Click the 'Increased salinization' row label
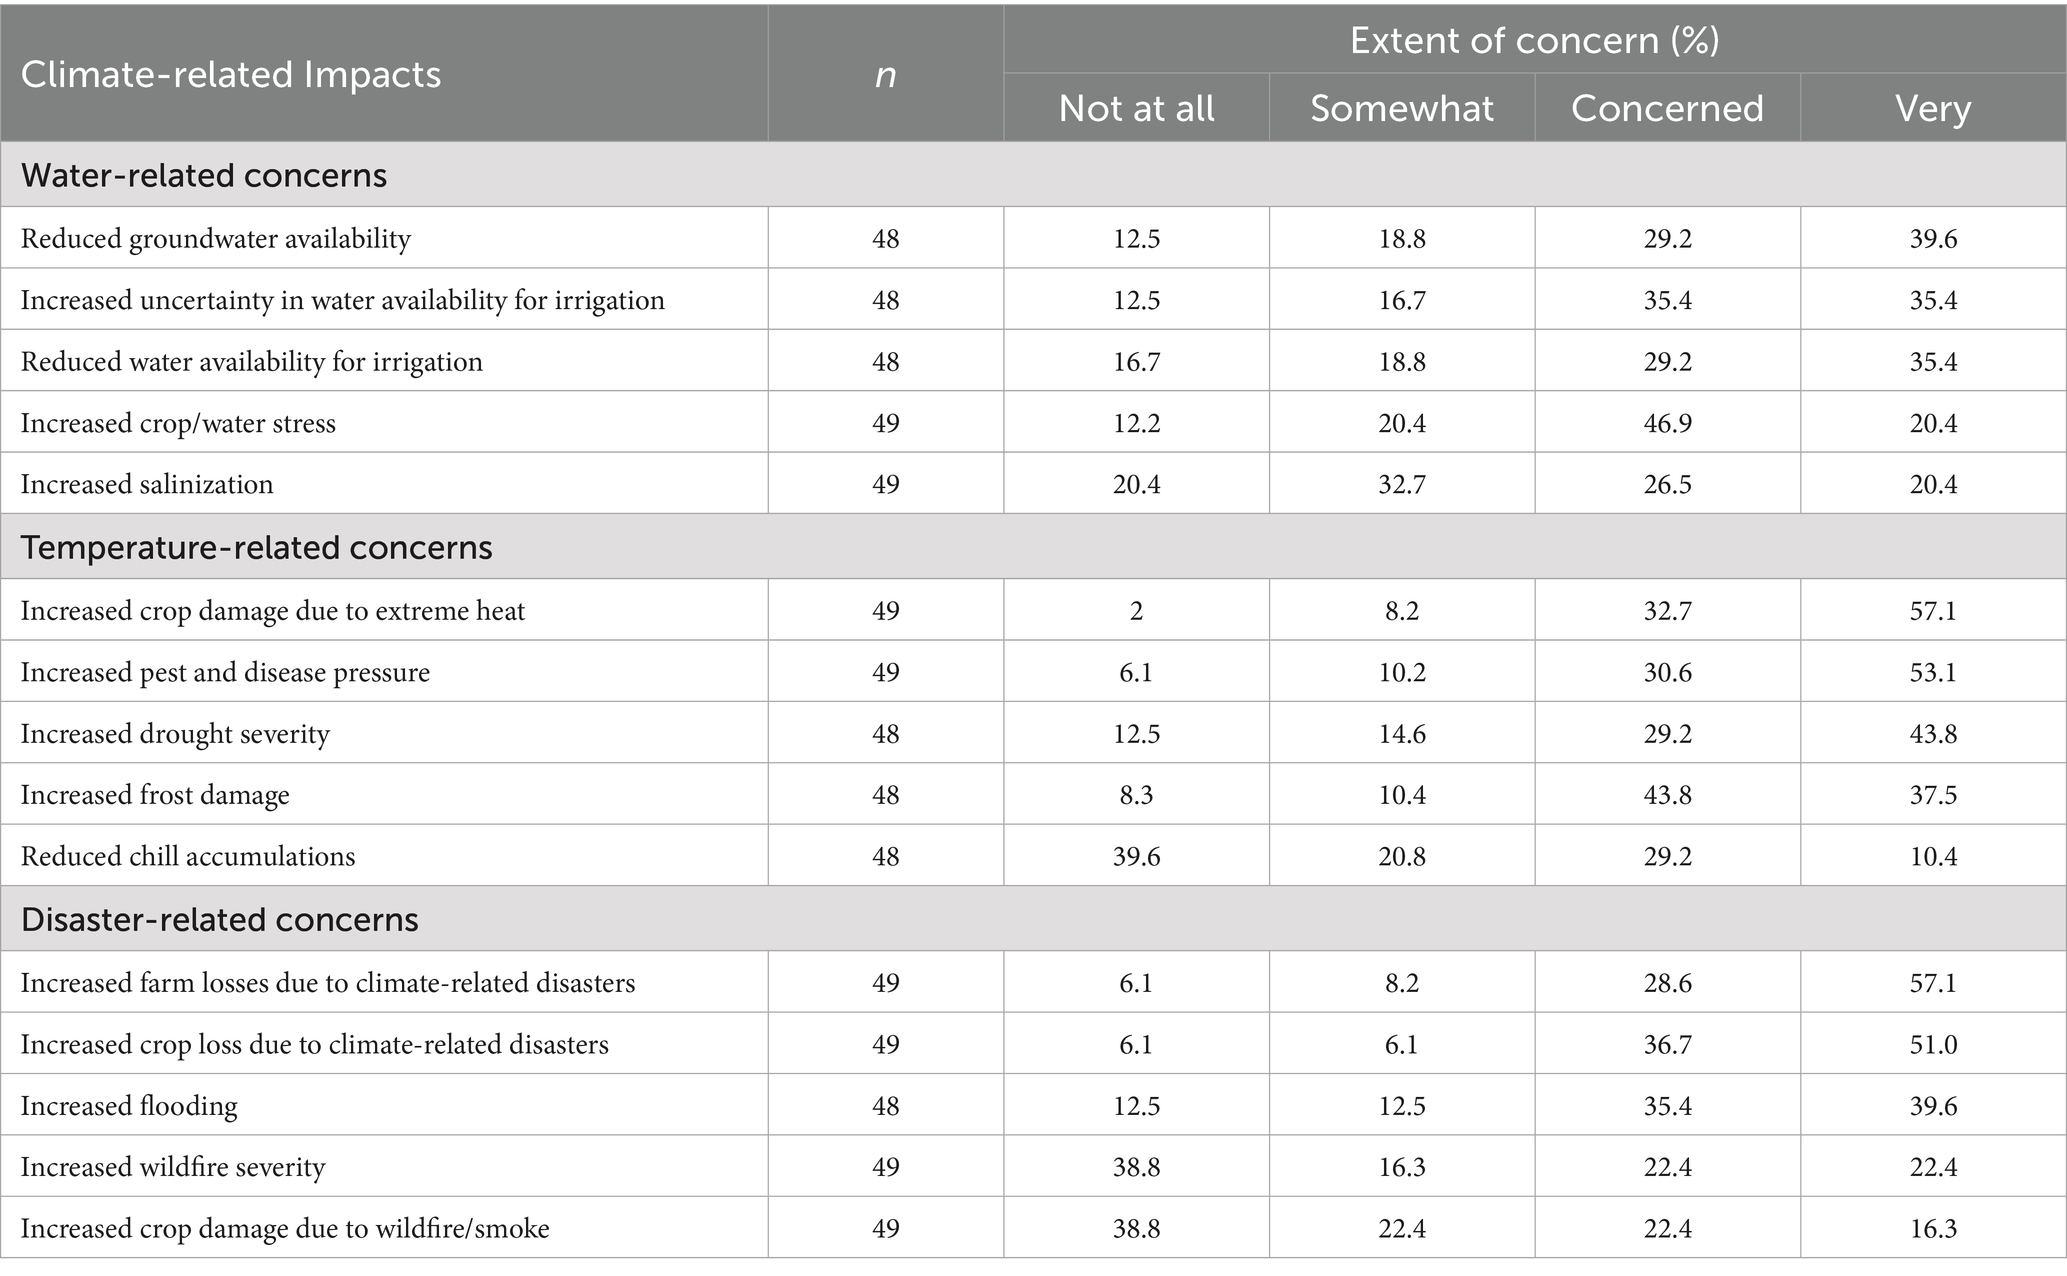Viewport: 2067px width, 1276px height. click(x=147, y=484)
